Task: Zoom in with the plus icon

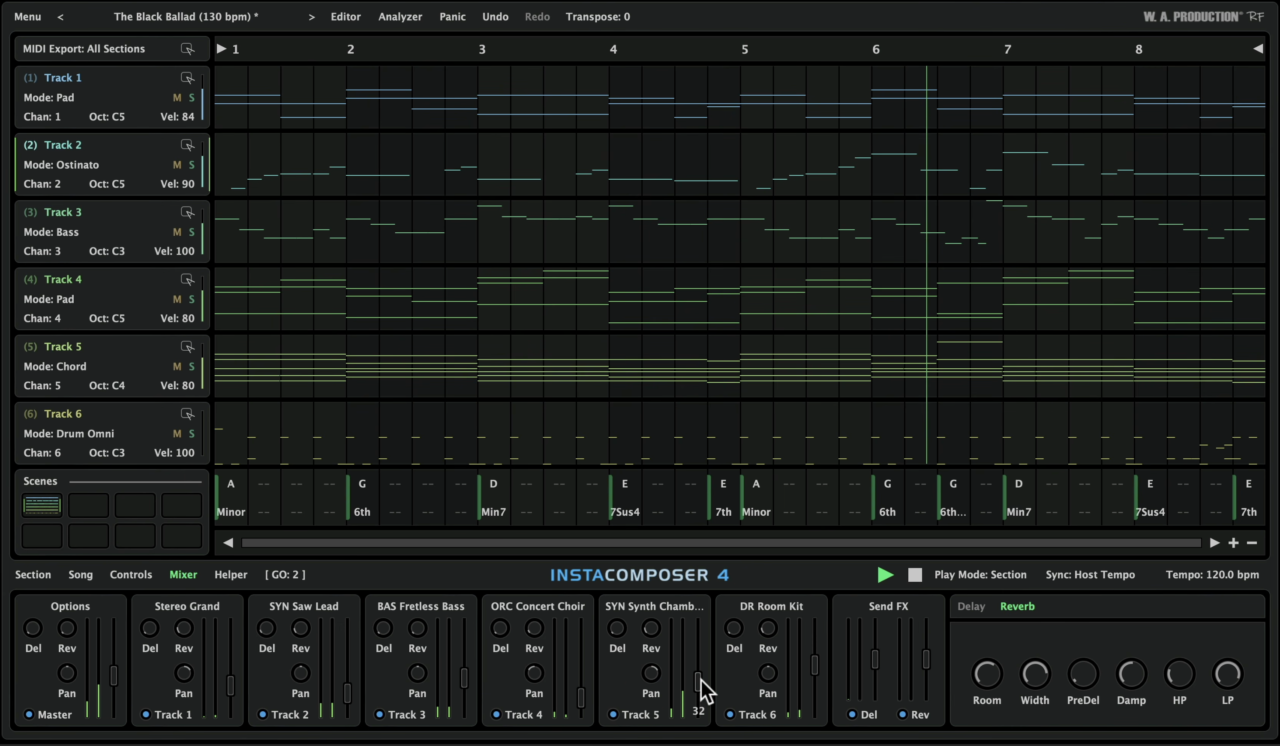Action: pos(1233,543)
